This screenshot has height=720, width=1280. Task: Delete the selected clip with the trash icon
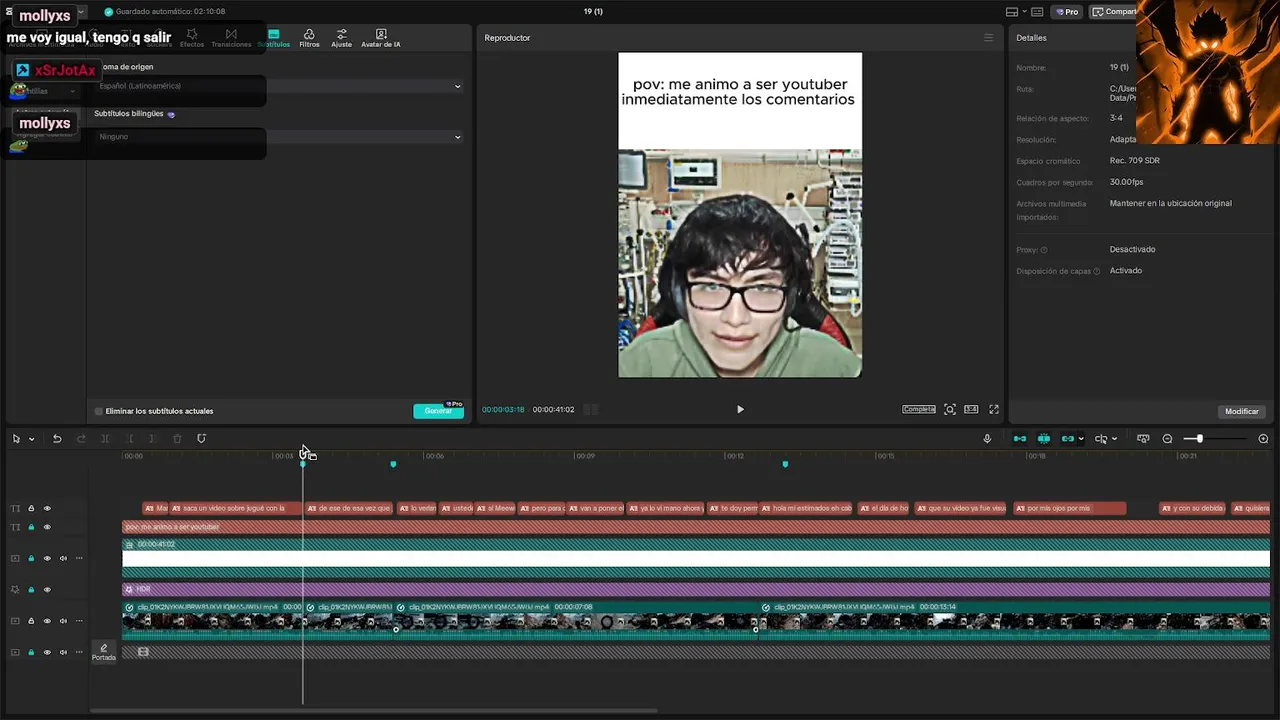coord(177,439)
